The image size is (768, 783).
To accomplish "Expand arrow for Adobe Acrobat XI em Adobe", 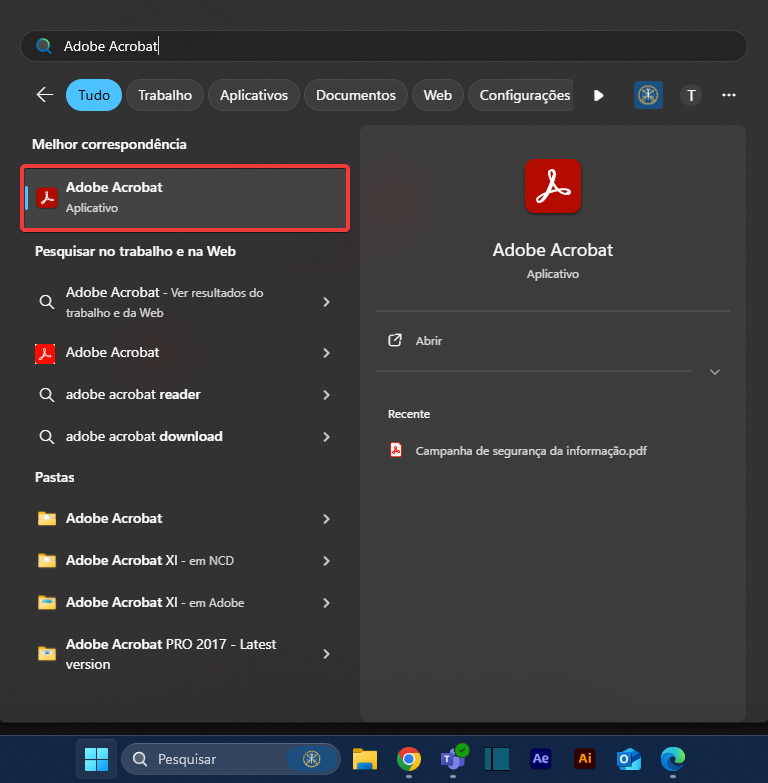I will (326, 603).
